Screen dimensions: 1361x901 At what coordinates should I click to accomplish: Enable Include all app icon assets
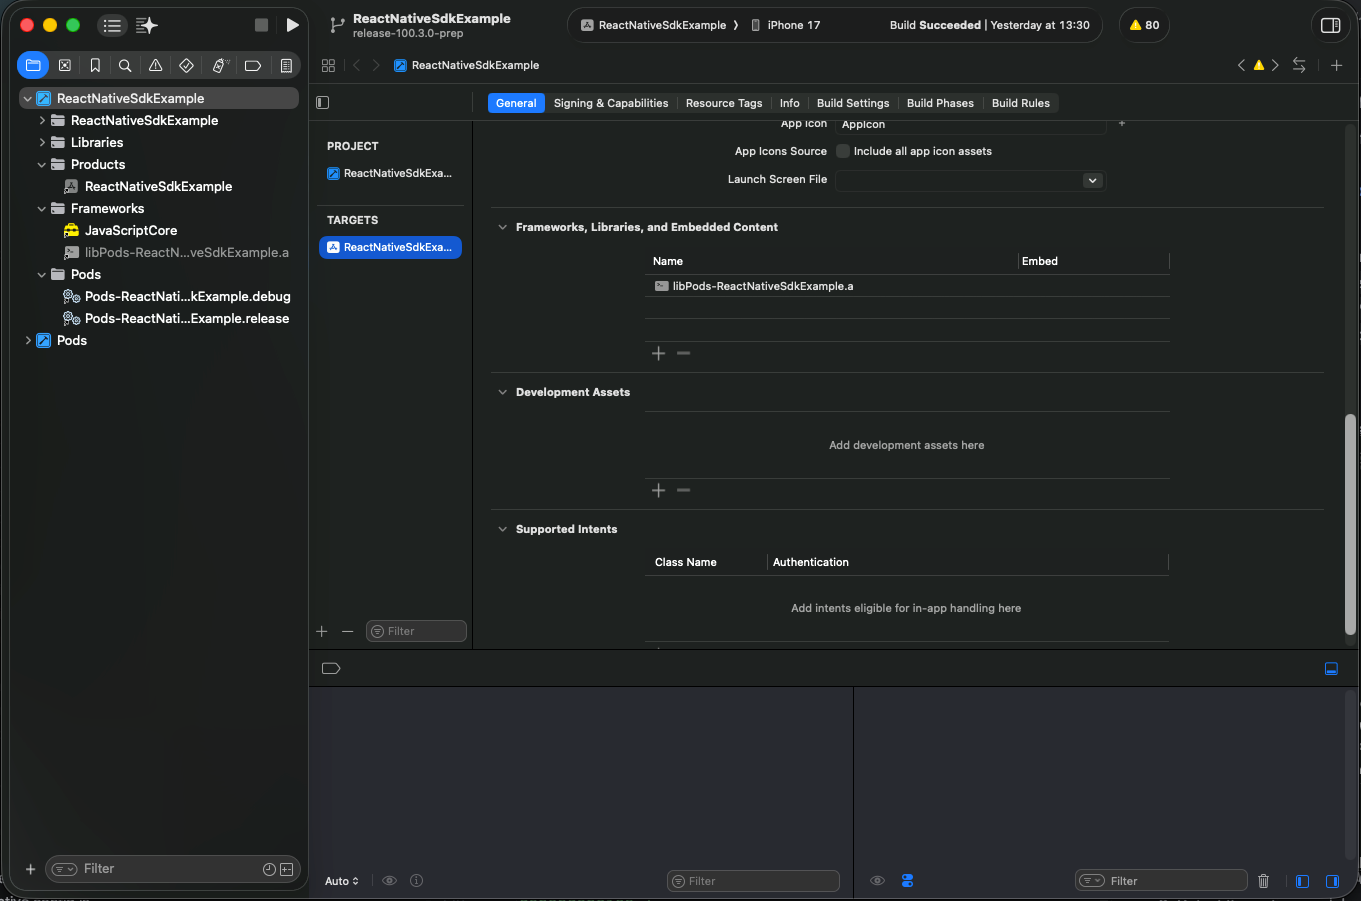coord(843,151)
